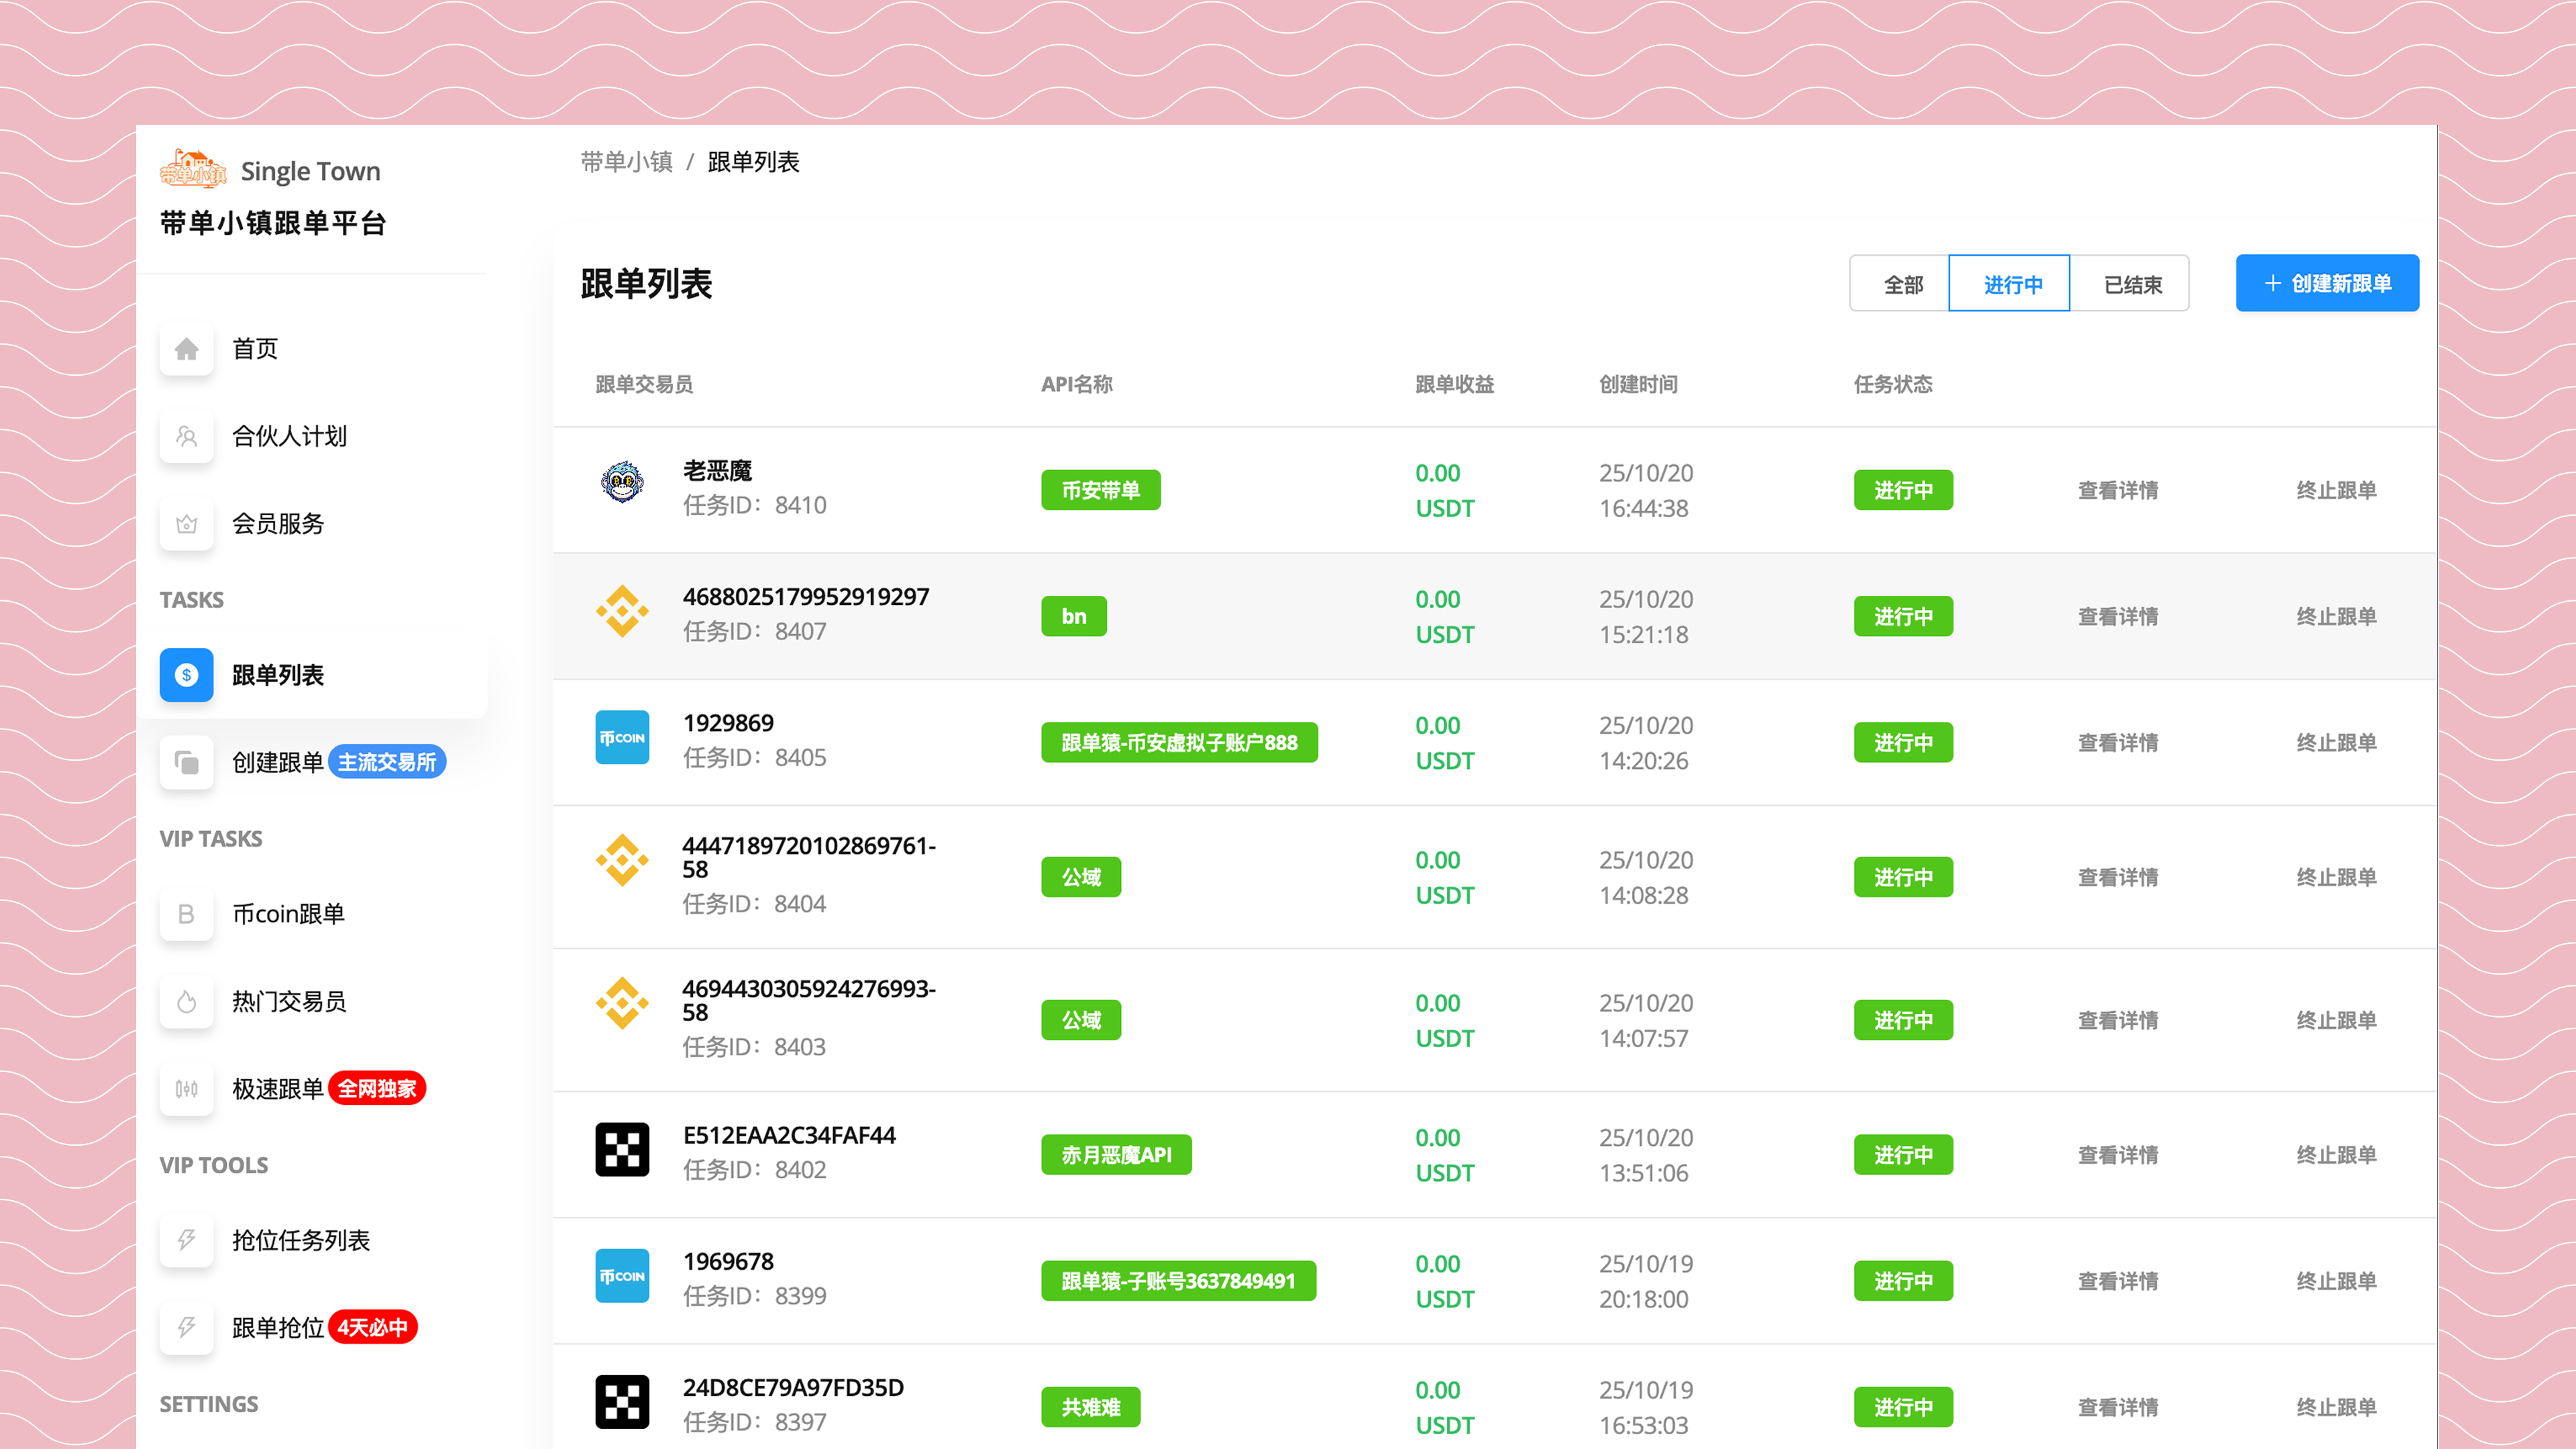Click 终止跟单 for task 8407
Screen dimensions: 2576x1449
(x=2335, y=616)
